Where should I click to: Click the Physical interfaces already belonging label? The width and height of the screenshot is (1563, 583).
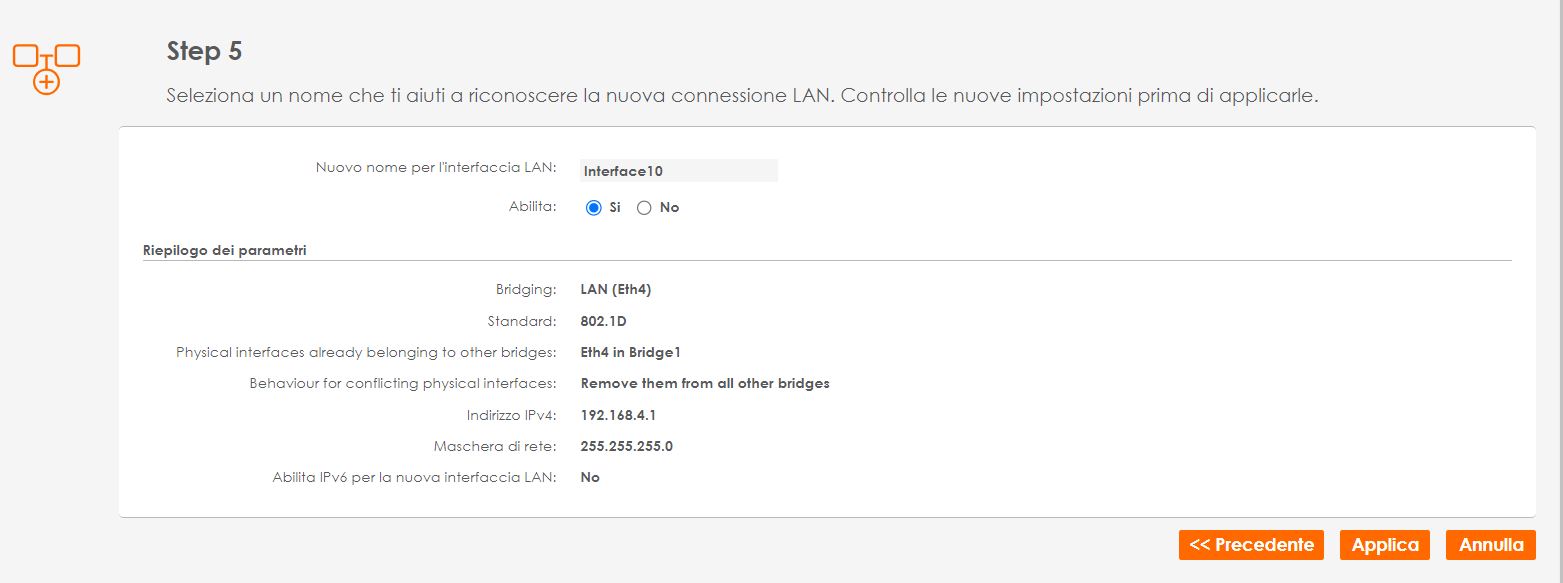click(x=366, y=353)
